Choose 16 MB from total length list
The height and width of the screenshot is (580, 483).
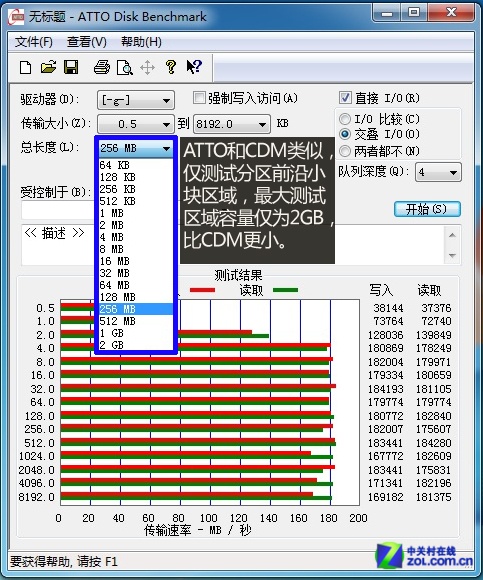pyautogui.click(x=136, y=261)
